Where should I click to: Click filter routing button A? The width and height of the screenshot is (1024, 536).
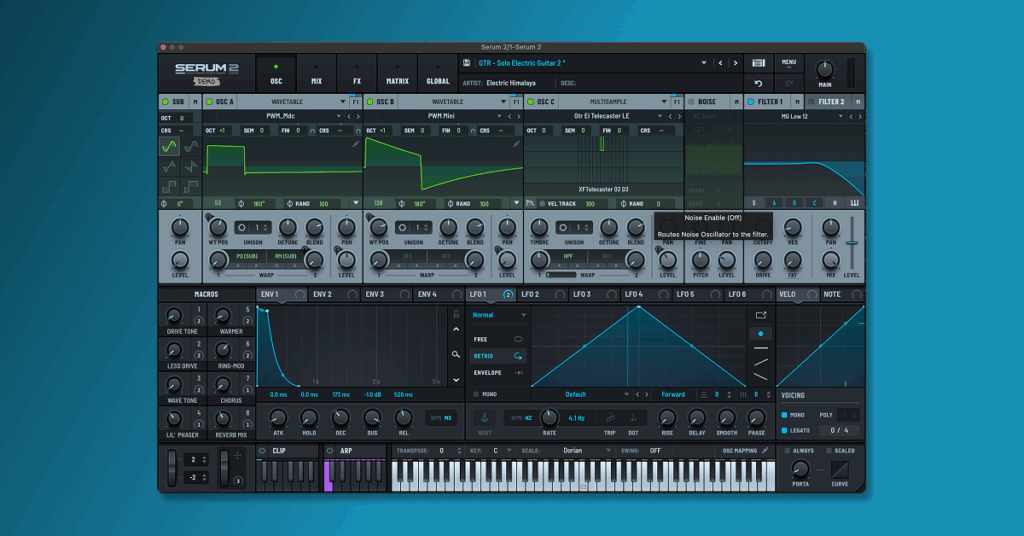pyautogui.click(x=774, y=203)
